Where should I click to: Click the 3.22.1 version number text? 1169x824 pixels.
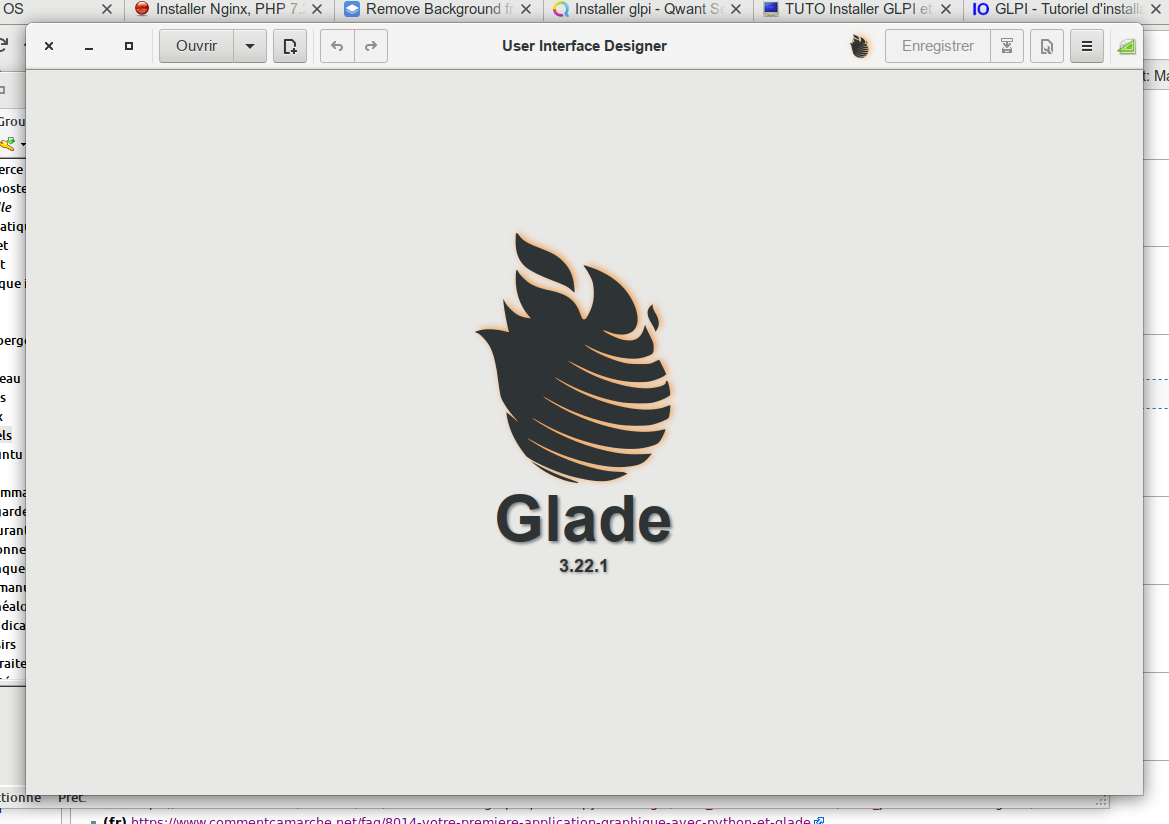[584, 566]
